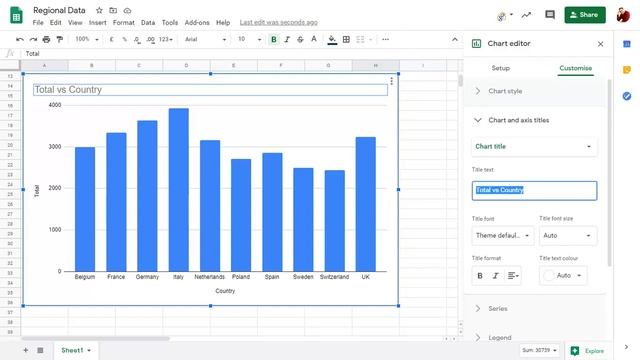Open the Title font Theme default dropdown
This screenshot has height=360, width=640.
pyautogui.click(x=502, y=236)
